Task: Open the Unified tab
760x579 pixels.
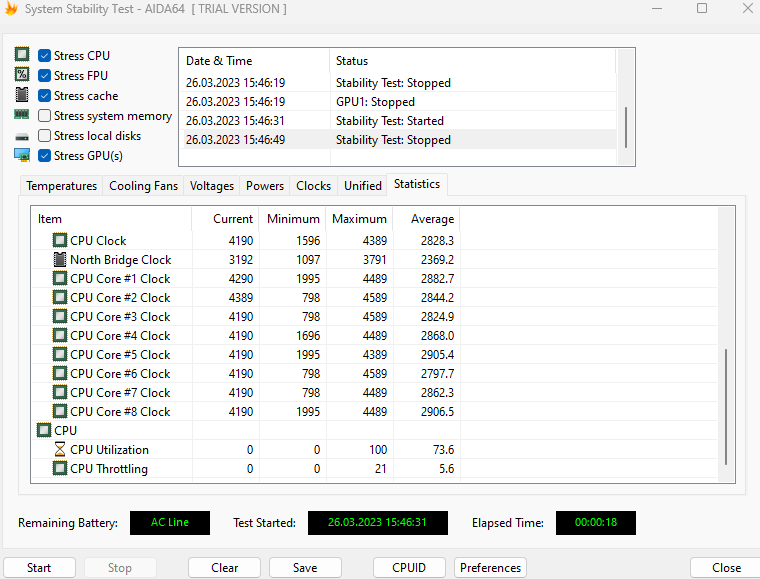Action: click(363, 186)
